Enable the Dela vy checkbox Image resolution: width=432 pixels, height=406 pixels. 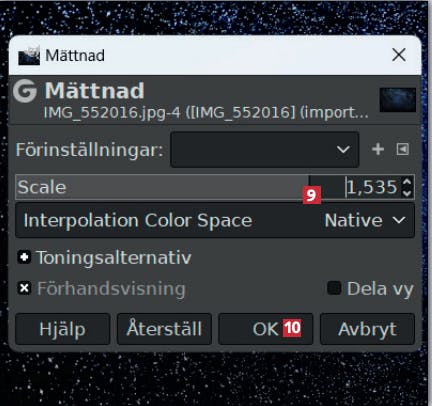click(334, 288)
